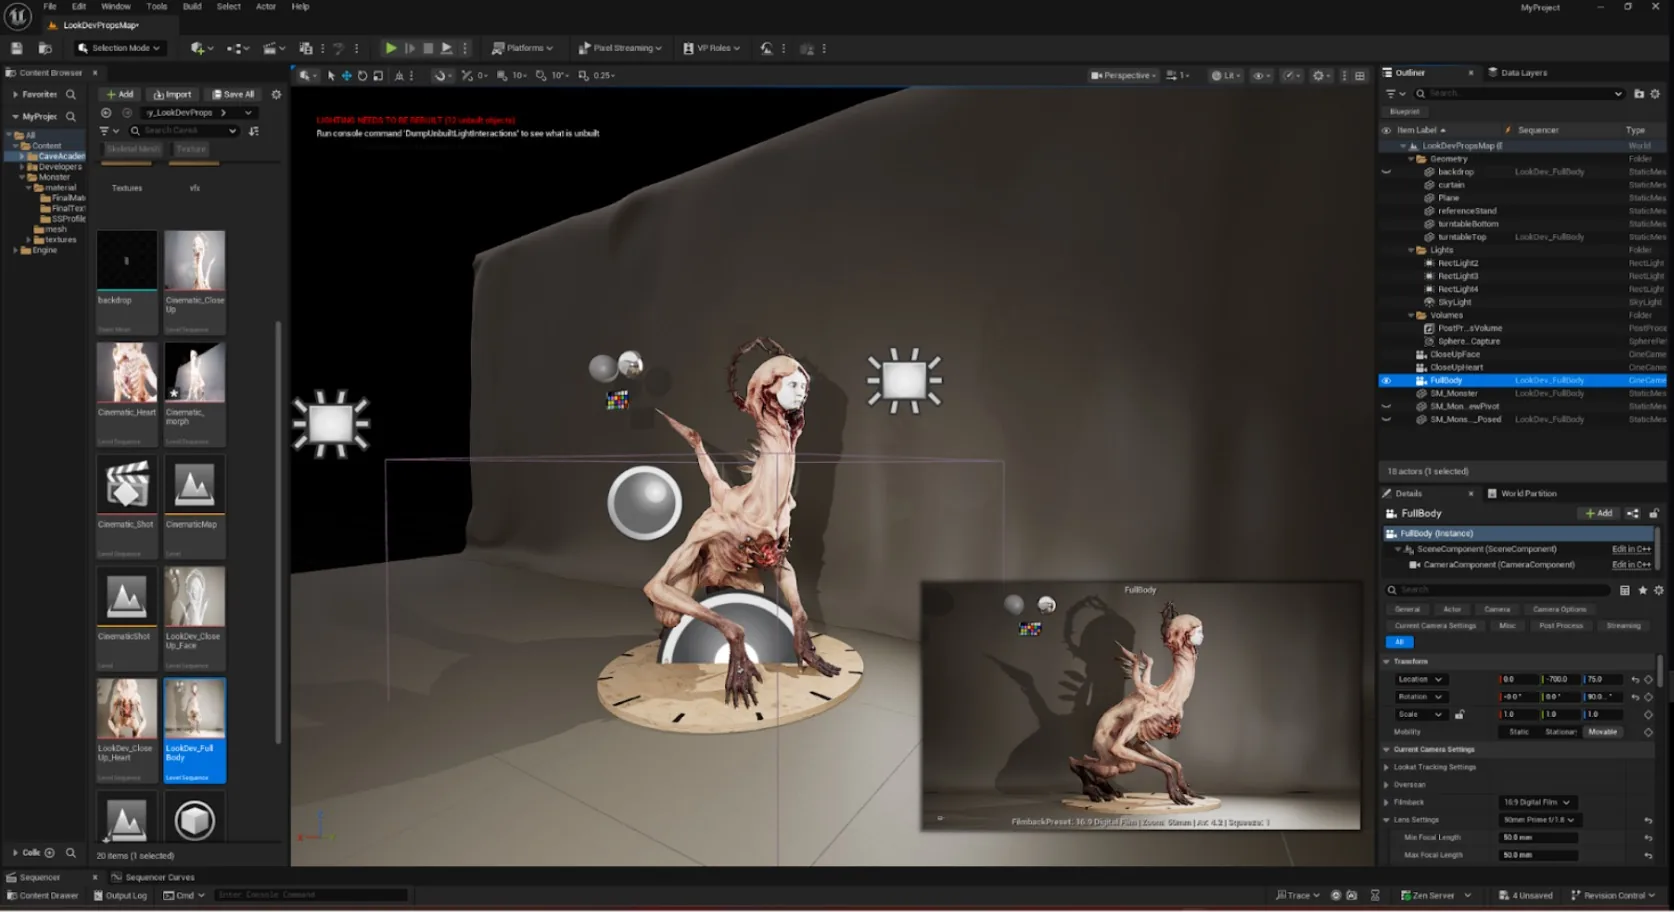Collapse the Lights folder in Outliner

click(1411, 250)
